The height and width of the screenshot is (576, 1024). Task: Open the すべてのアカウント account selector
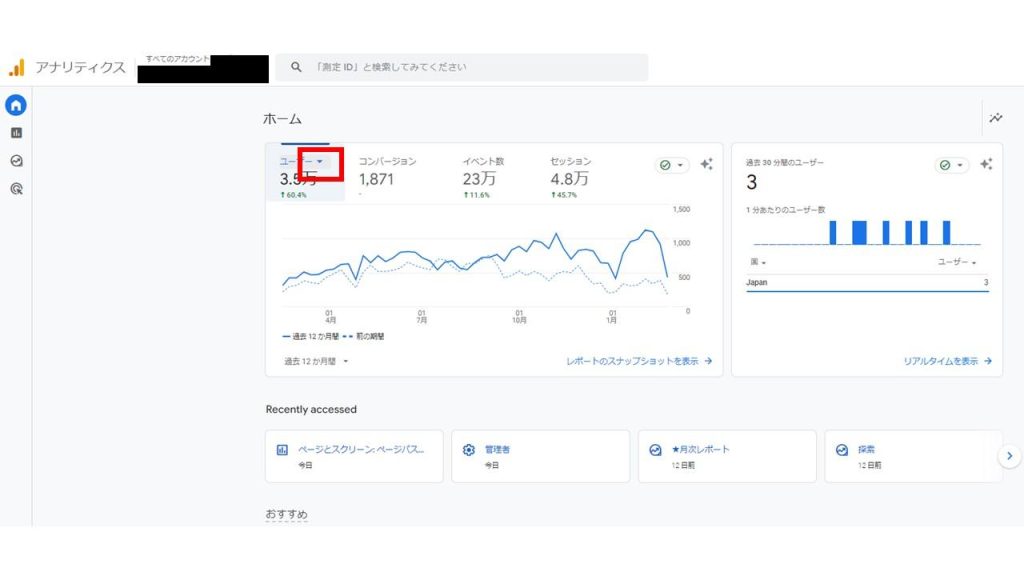(203, 69)
